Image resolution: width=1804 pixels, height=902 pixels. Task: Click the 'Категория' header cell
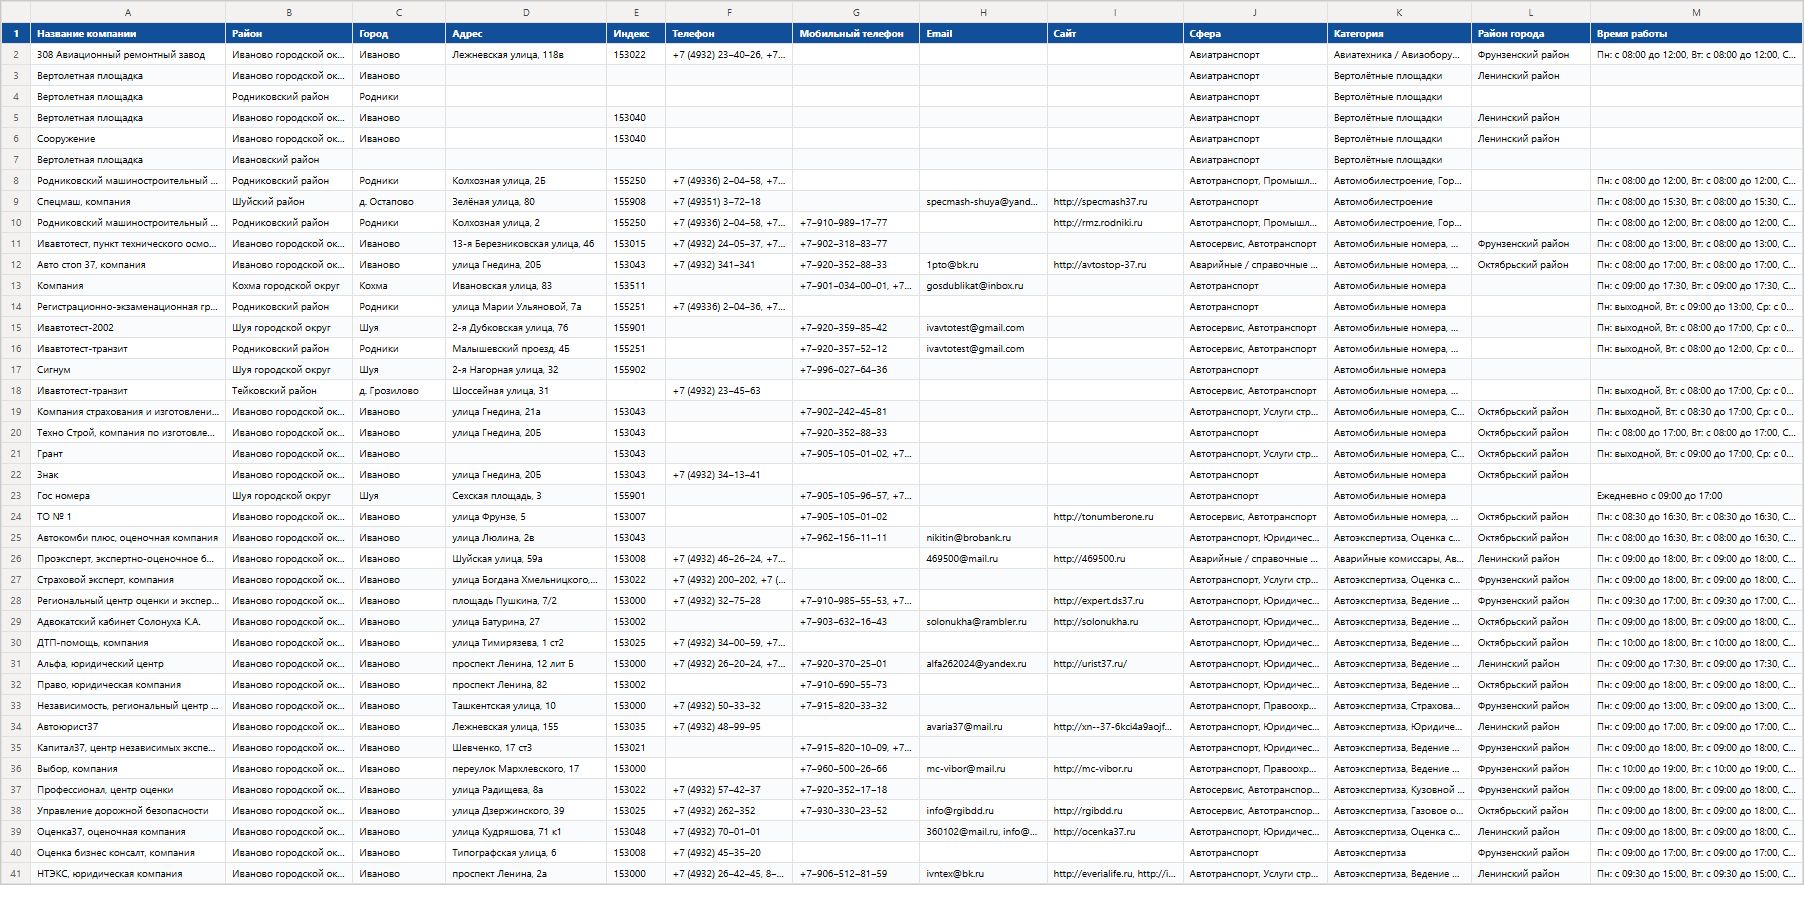coord(1399,34)
